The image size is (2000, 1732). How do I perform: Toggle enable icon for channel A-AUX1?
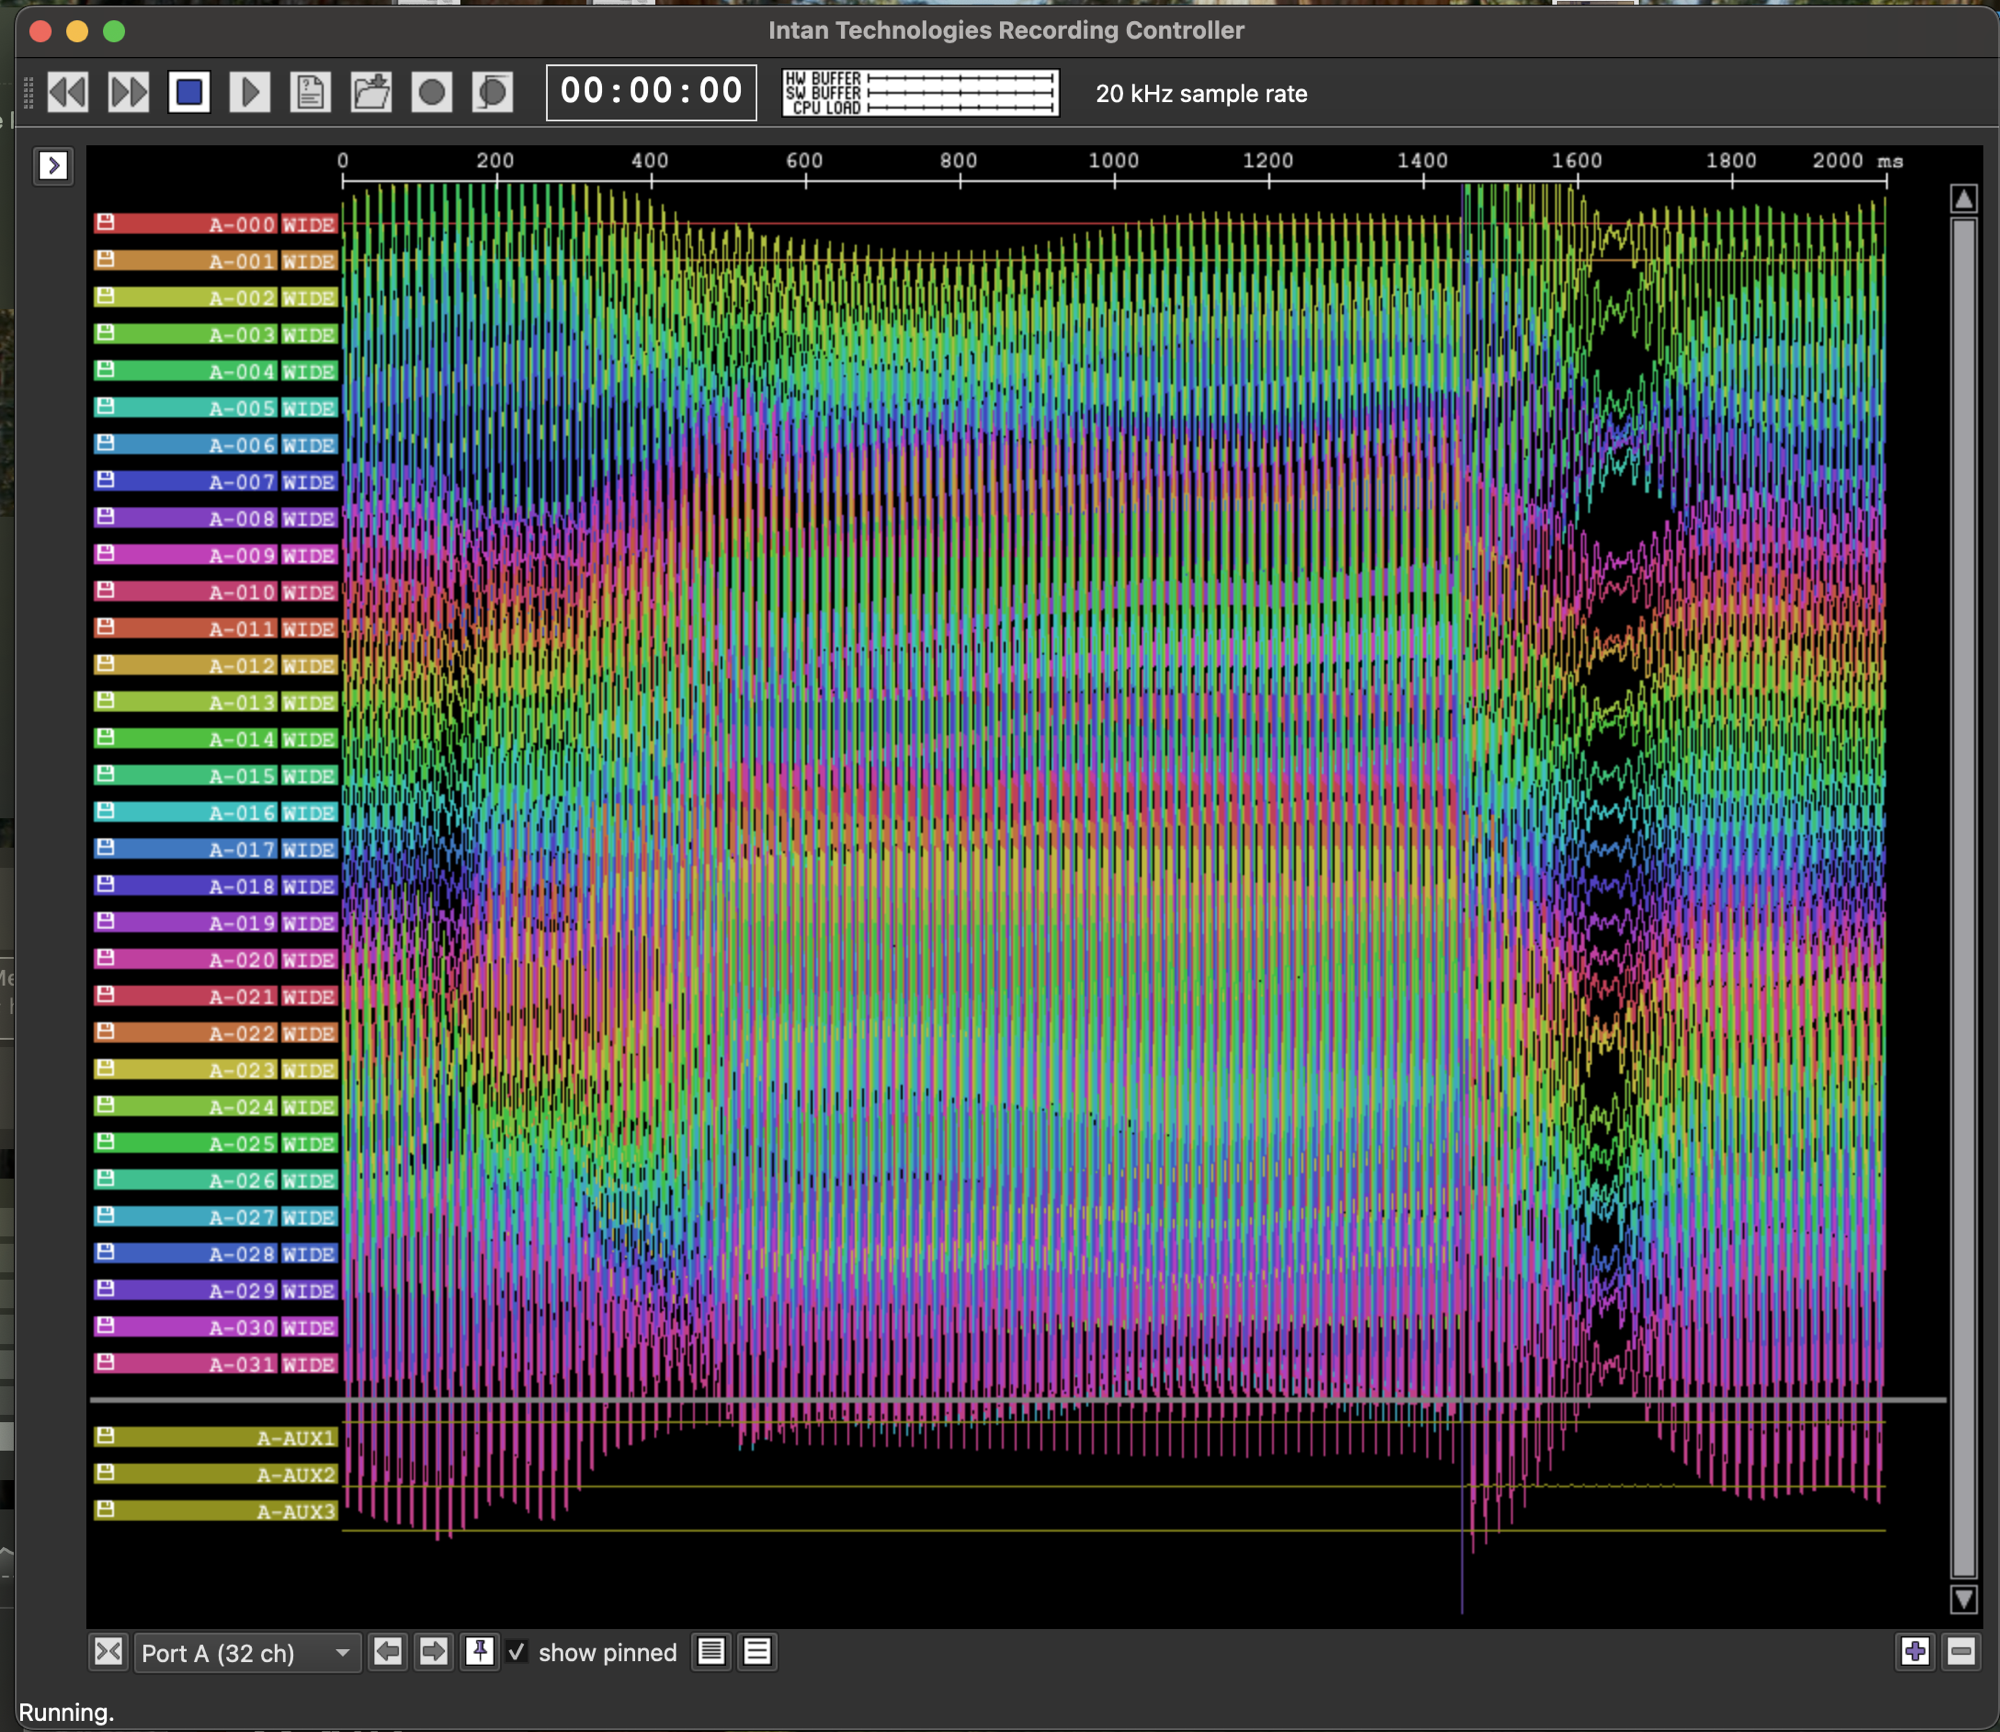(105, 1436)
